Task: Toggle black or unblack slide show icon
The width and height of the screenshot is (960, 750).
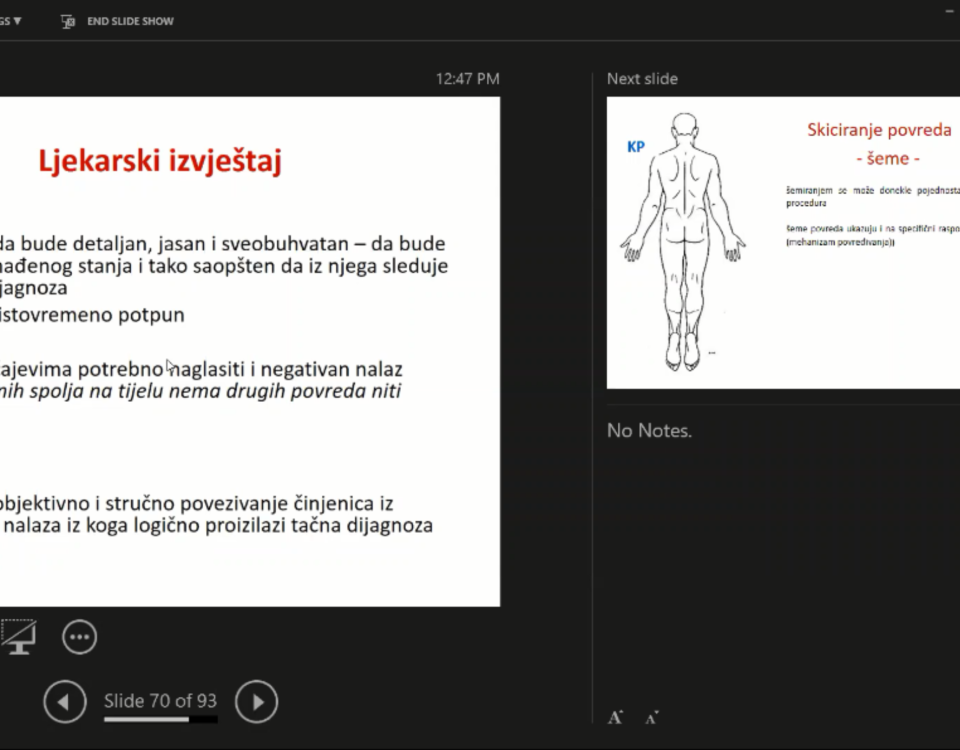Action: (18, 637)
